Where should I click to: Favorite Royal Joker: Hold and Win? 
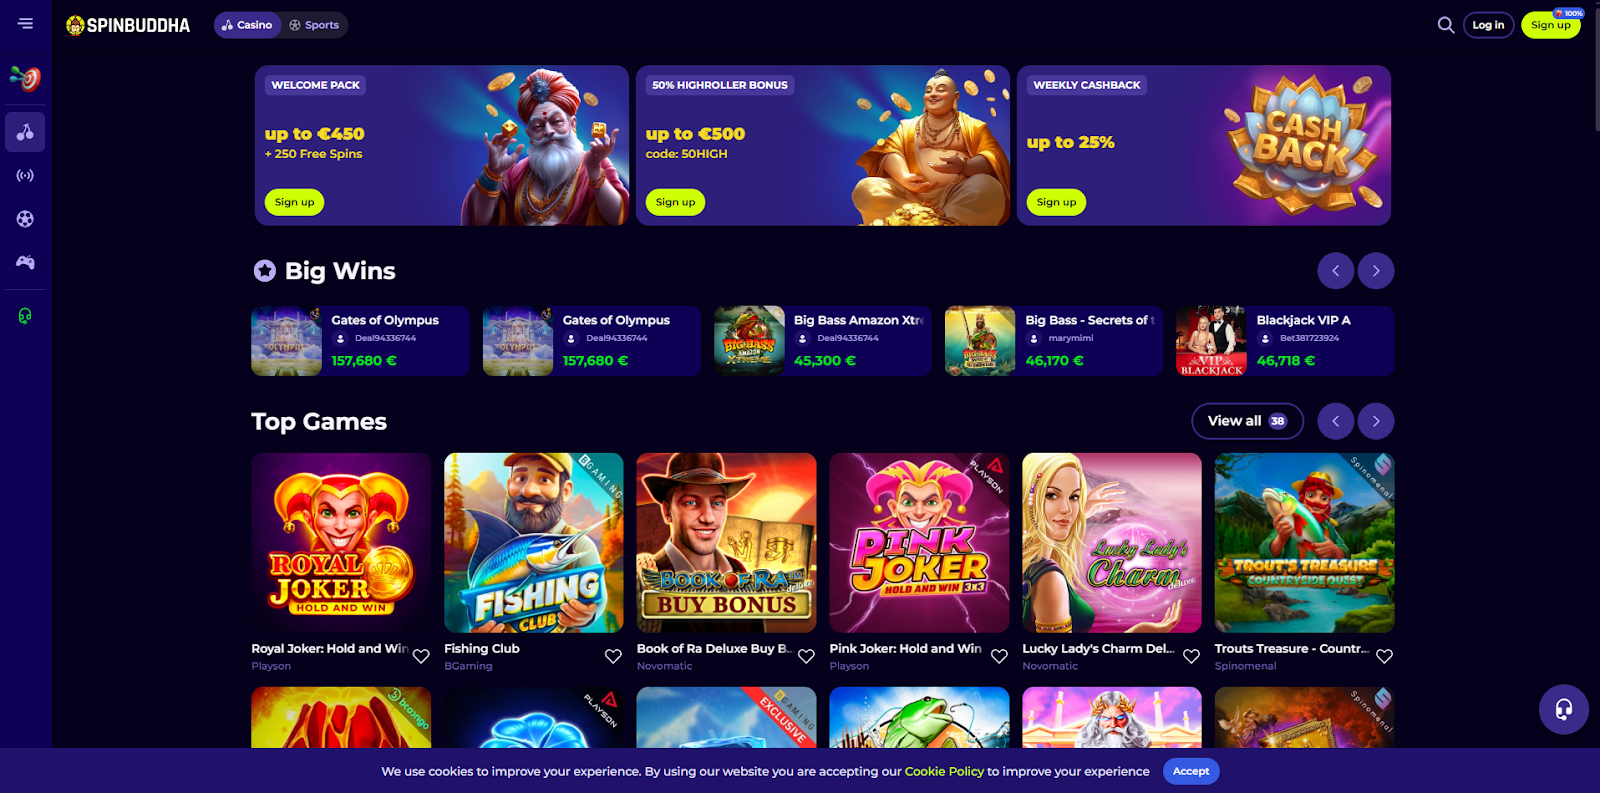tap(421, 657)
